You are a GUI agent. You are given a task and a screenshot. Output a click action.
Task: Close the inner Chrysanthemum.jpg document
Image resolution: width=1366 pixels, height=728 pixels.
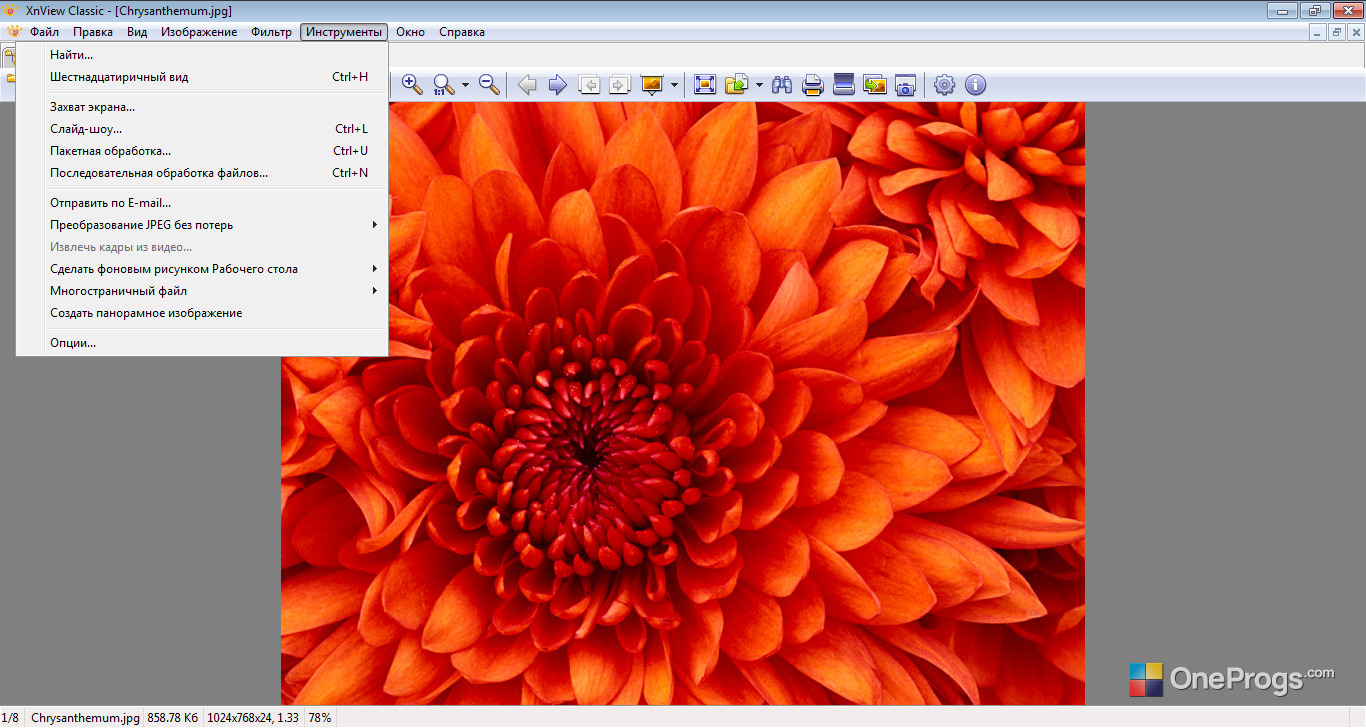(x=1355, y=32)
